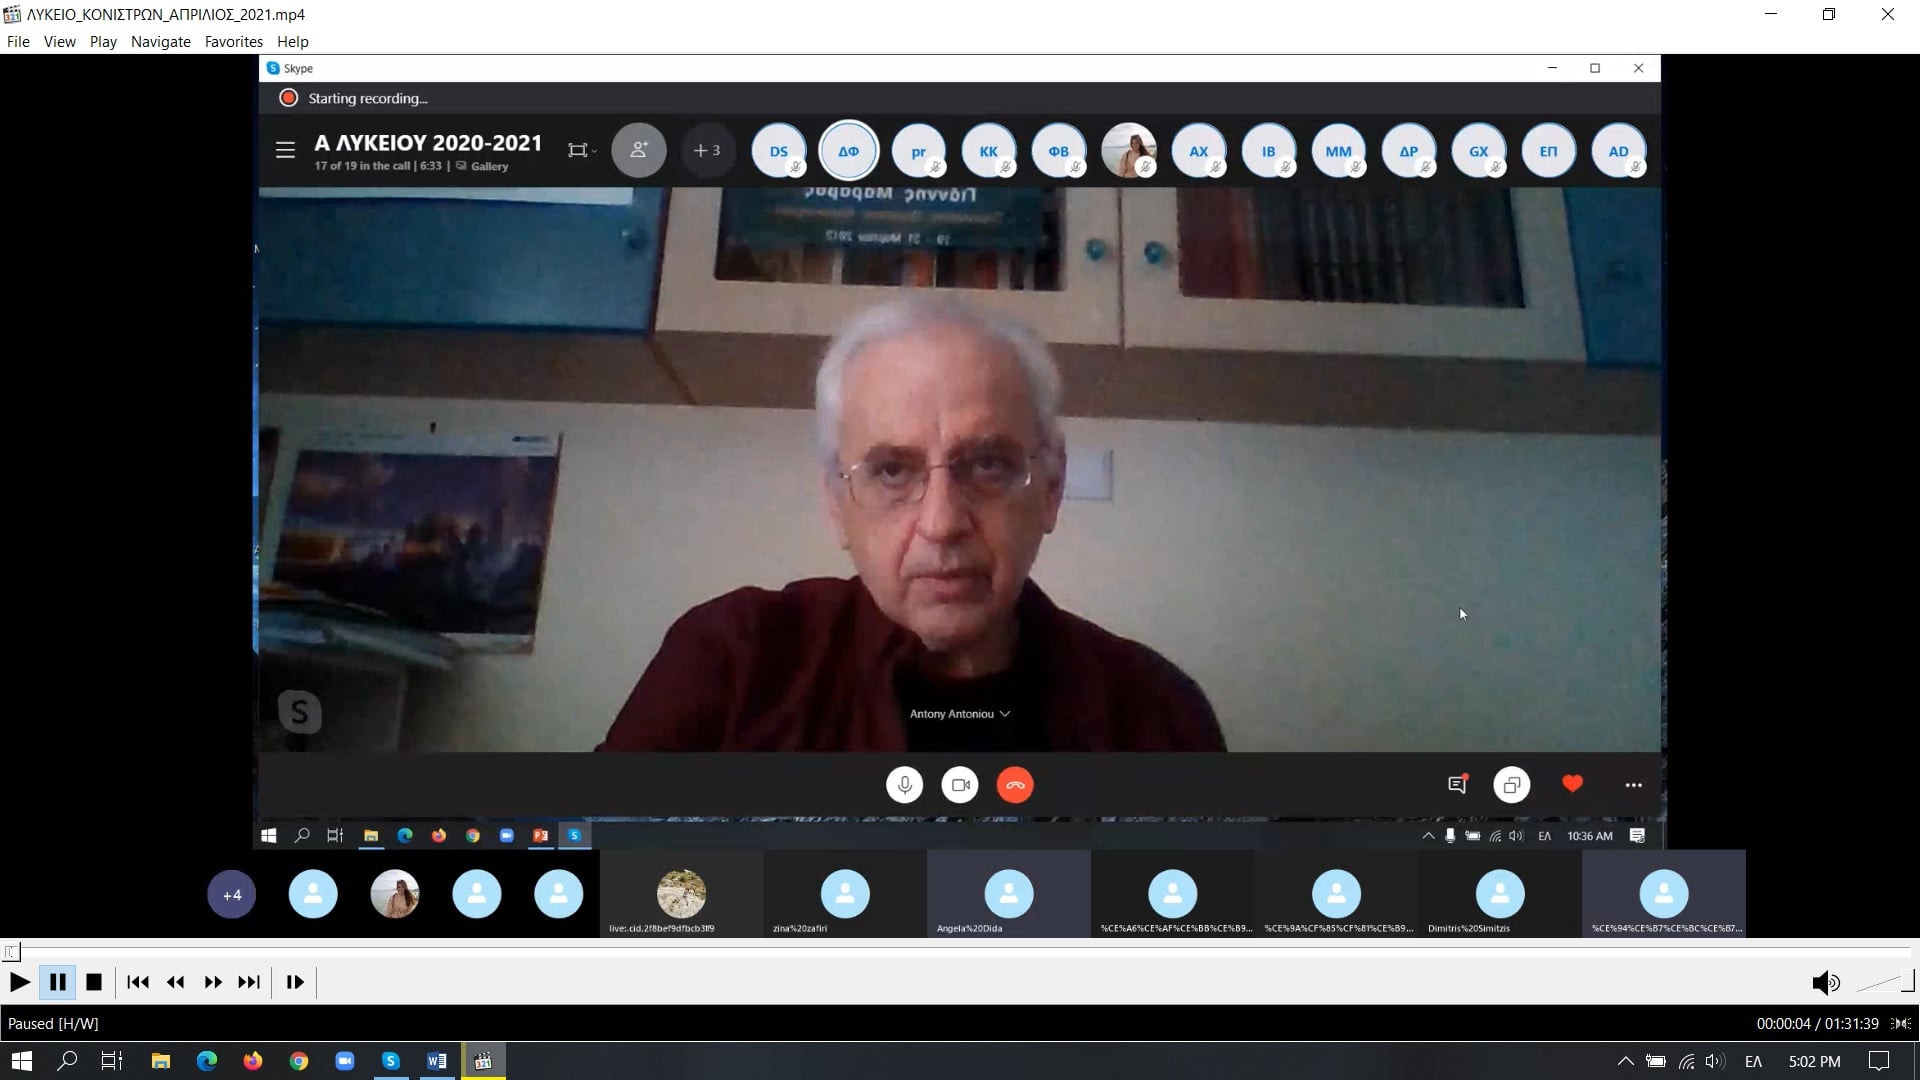This screenshot has height=1080, width=1920.
Task: Expand Antony Antoniou name dropdown
Action: pyautogui.click(x=960, y=714)
